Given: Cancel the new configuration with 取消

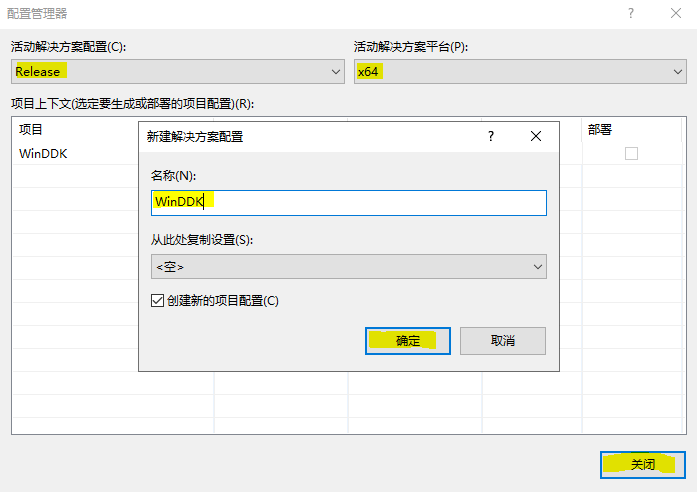Looking at the screenshot, I should pyautogui.click(x=503, y=341).
